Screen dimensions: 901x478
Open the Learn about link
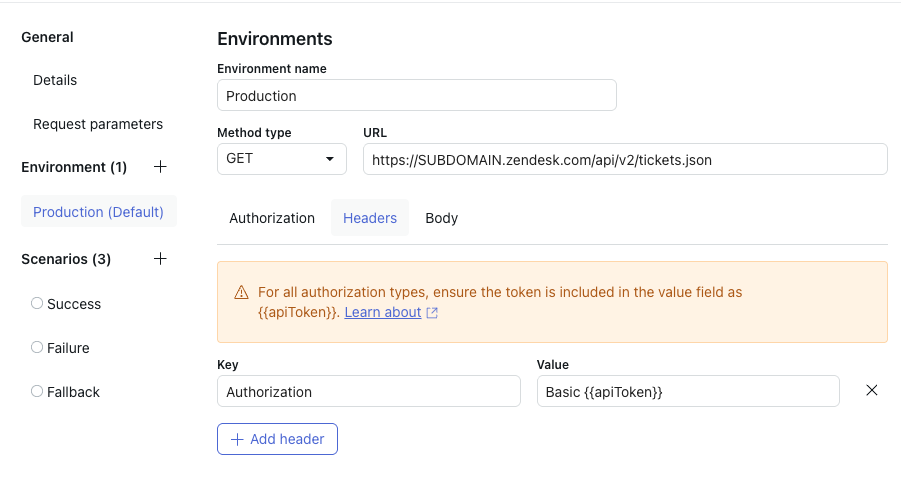(x=383, y=312)
